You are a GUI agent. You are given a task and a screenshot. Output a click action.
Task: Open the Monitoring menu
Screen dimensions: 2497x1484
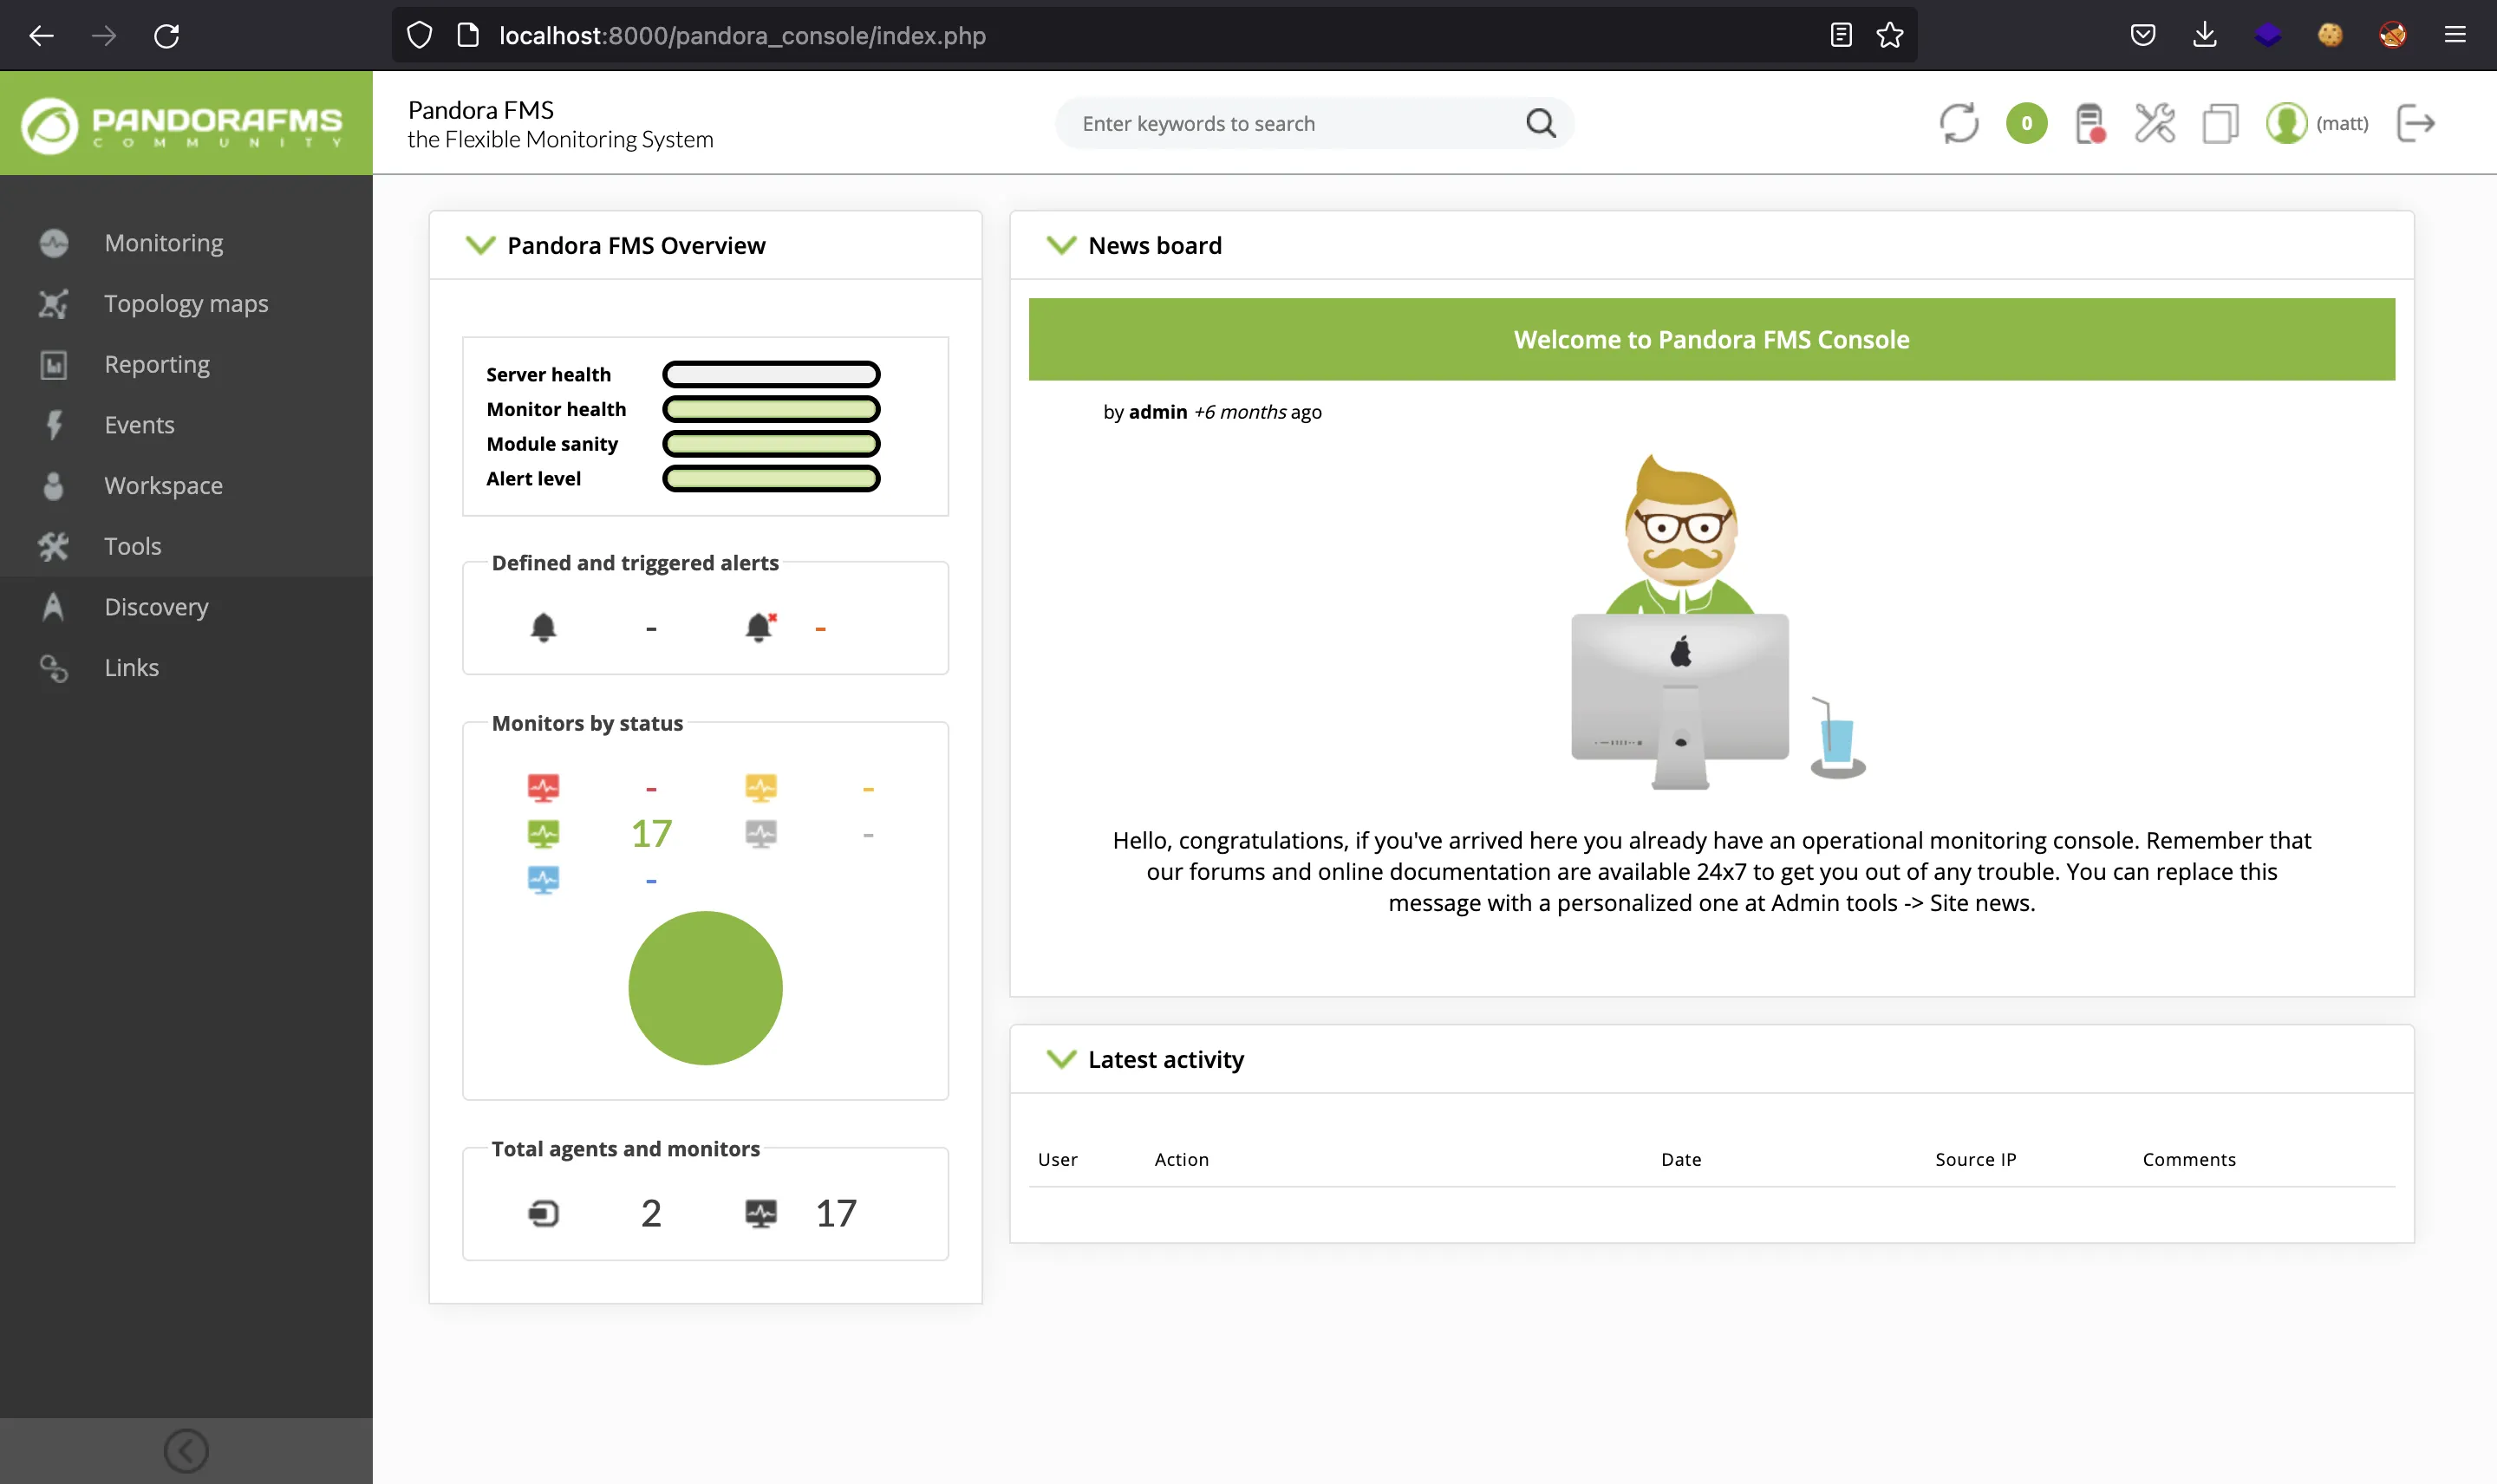tap(186, 243)
